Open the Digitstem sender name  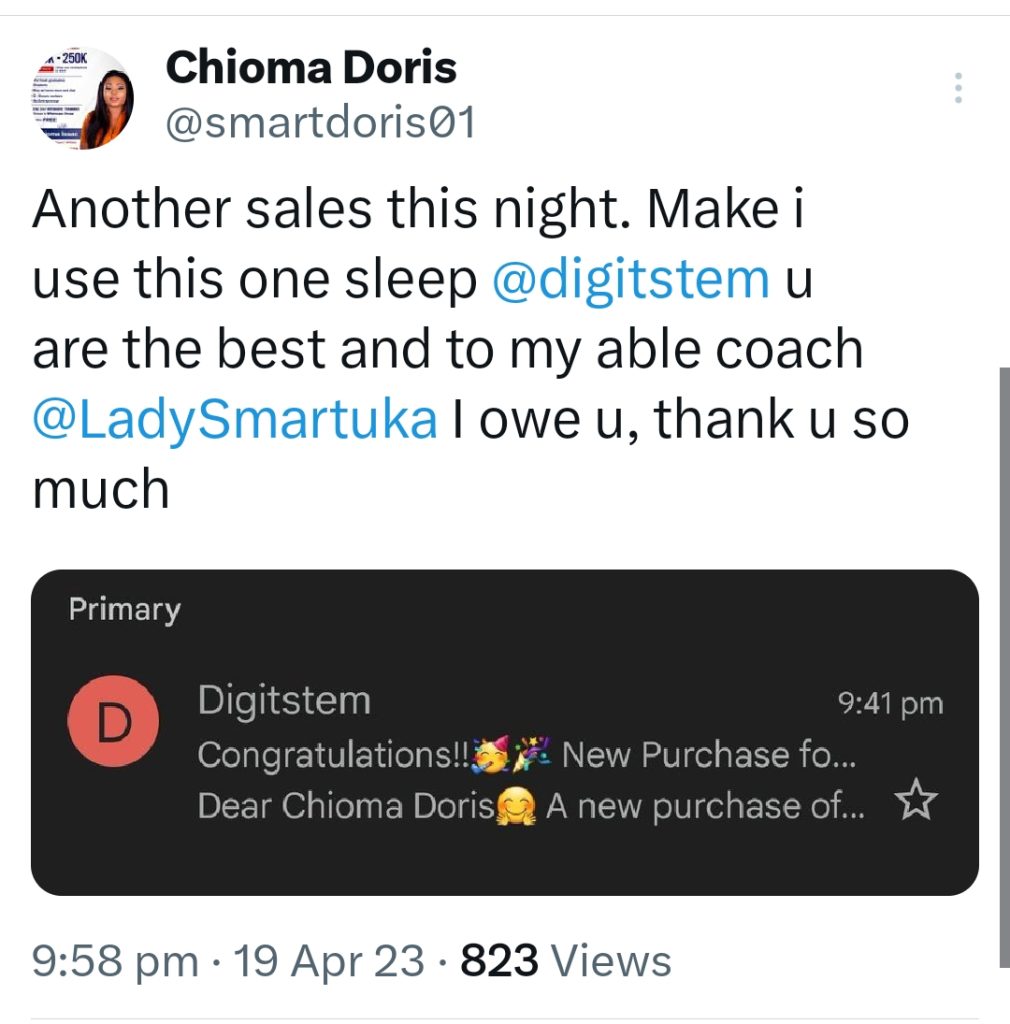(x=284, y=700)
